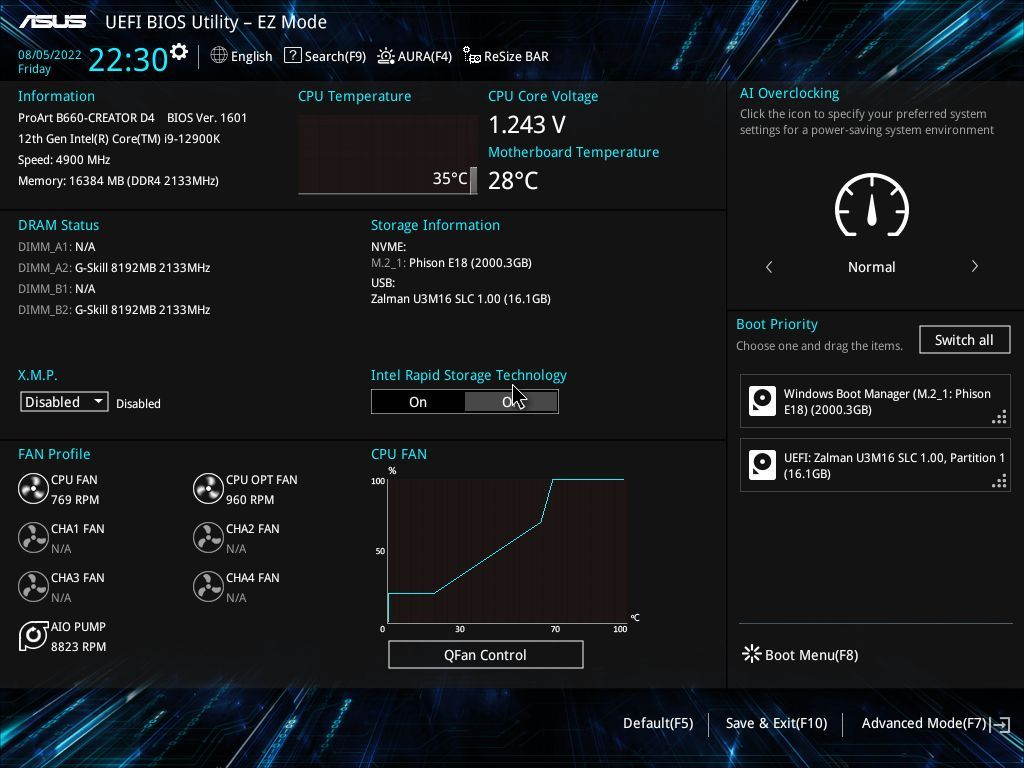Viewport: 1024px width, 768px height.
Task: Load defaults with Default(F5)
Action: (x=658, y=723)
